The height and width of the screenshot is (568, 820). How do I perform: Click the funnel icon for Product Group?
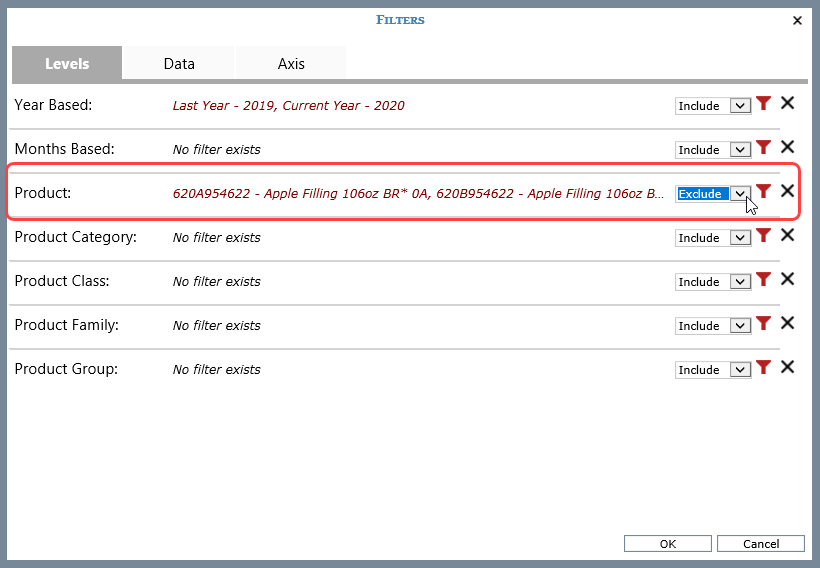(x=764, y=368)
